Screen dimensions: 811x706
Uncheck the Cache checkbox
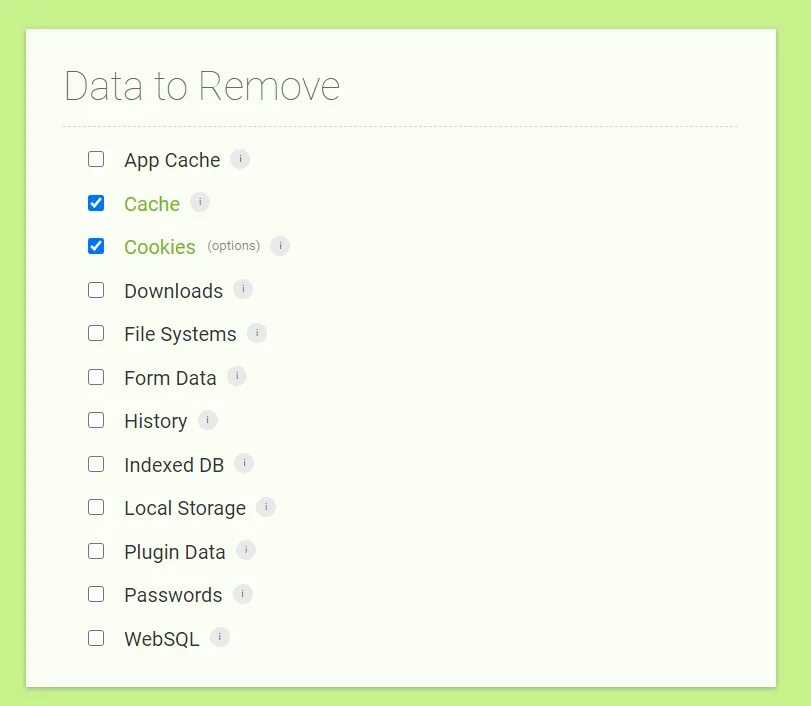96,203
